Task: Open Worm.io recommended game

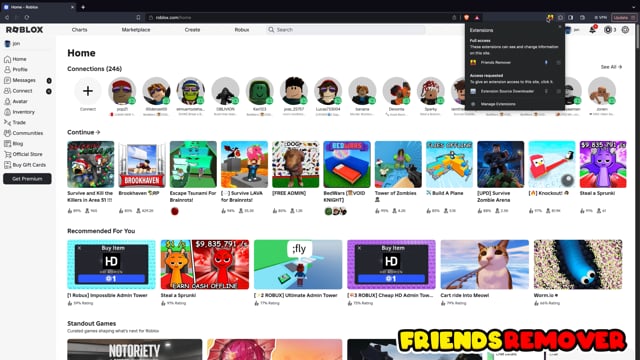Action: (x=578, y=264)
